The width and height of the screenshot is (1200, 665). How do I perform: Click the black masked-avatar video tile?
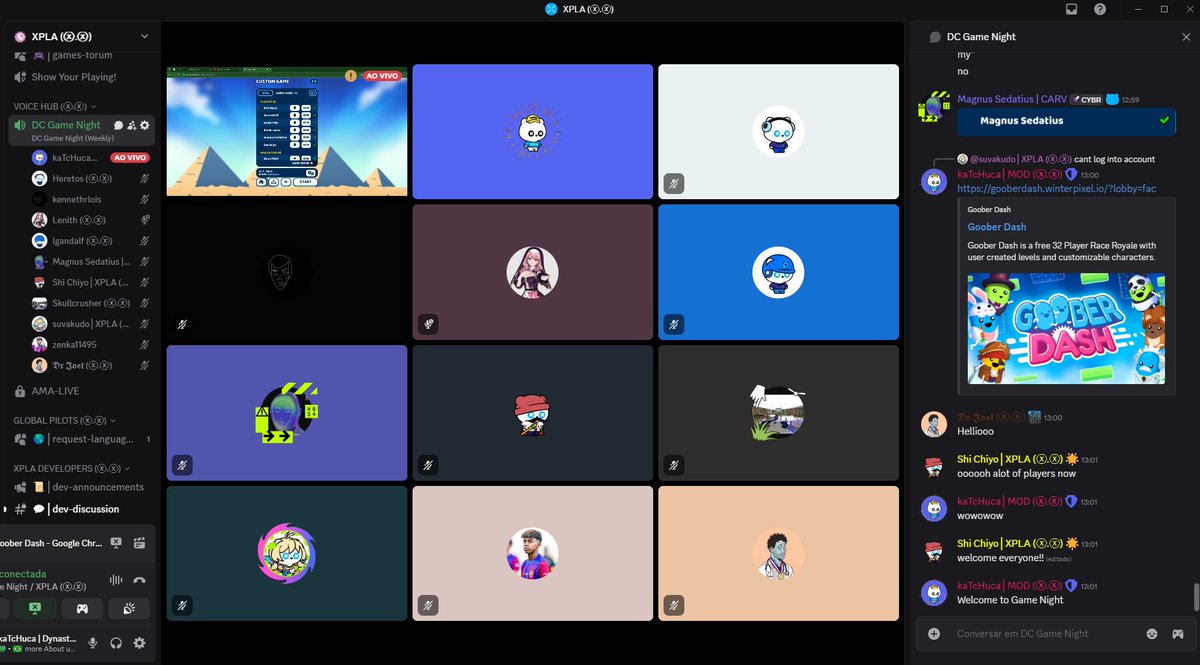pyautogui.click(x=287, y=272)
